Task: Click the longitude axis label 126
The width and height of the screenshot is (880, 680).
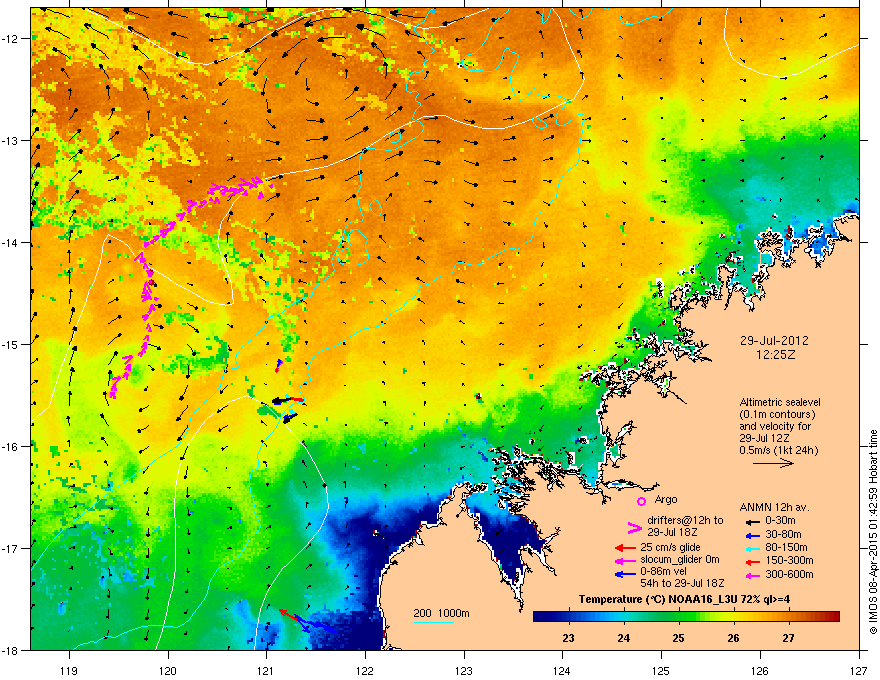Action: (x=760, y=671)
